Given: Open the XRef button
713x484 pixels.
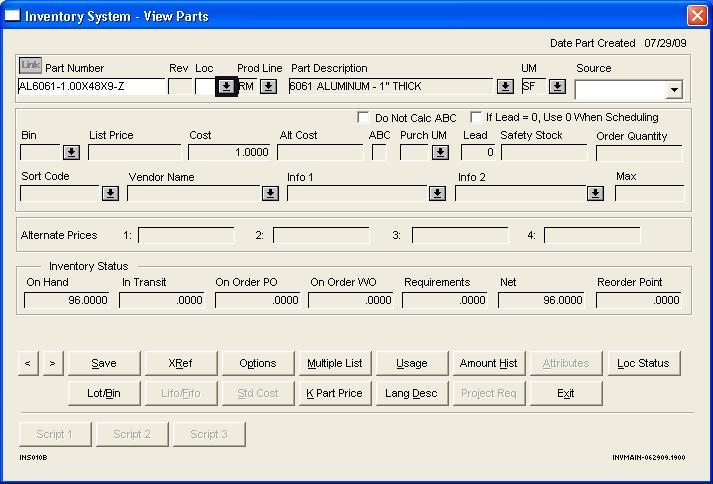Looking at the screenshot, I should 181,363.
